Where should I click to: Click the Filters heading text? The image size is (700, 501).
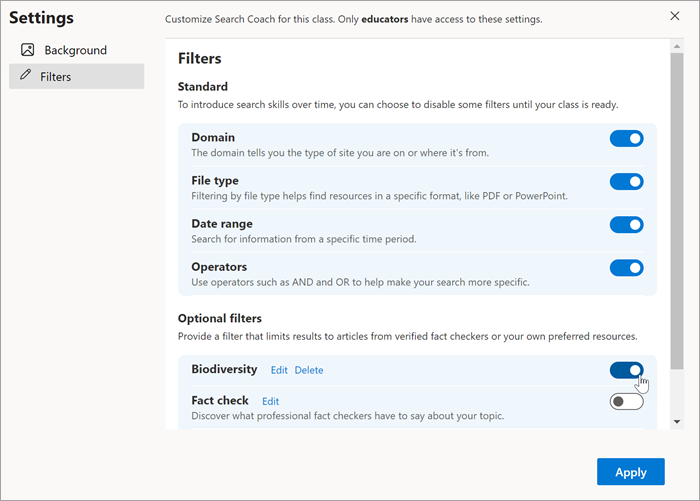pyautogui.click(x=200, y=58)
